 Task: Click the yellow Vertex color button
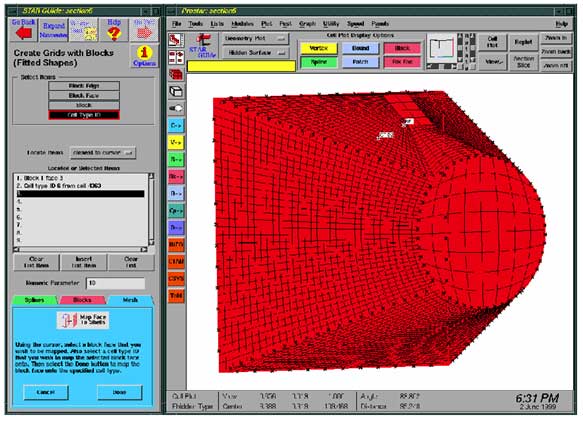319,48
